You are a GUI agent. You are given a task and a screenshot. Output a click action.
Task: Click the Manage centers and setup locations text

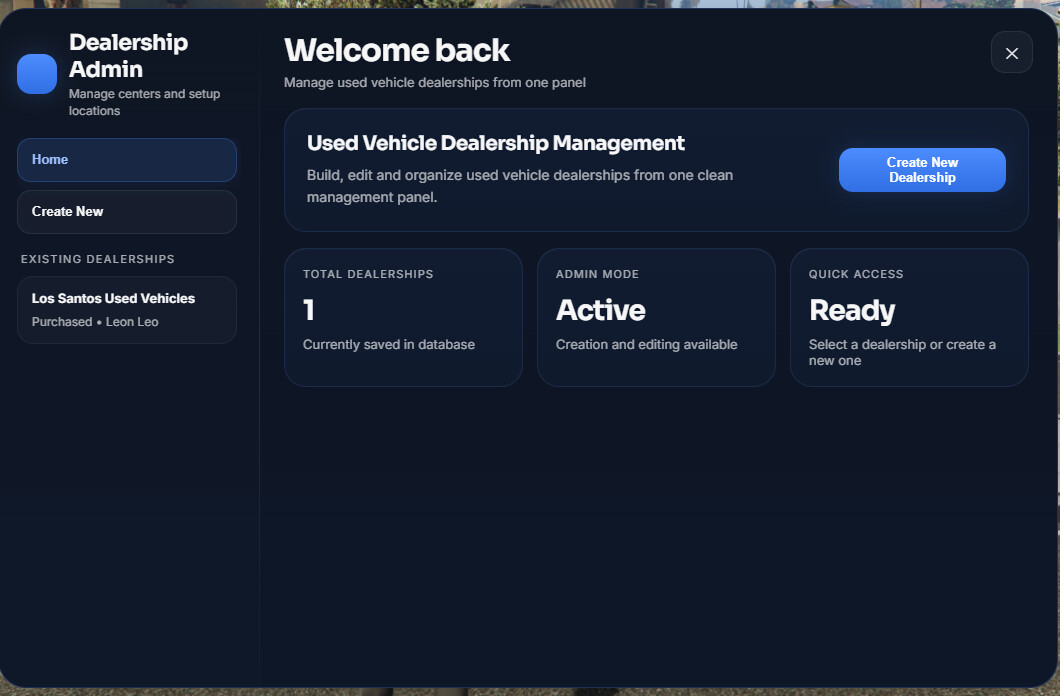(x=145, y=102)
